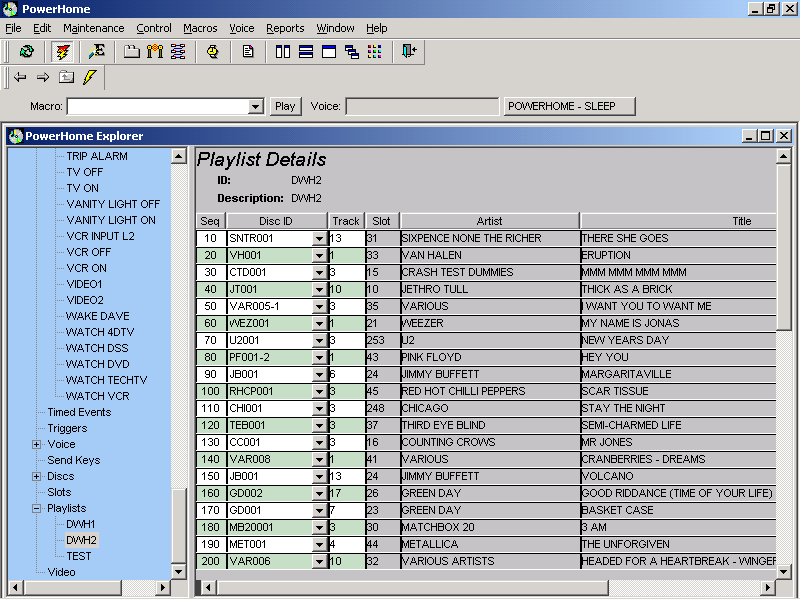
Task: Click the exit door toolbar icon
Action: (x=409, y=52)
